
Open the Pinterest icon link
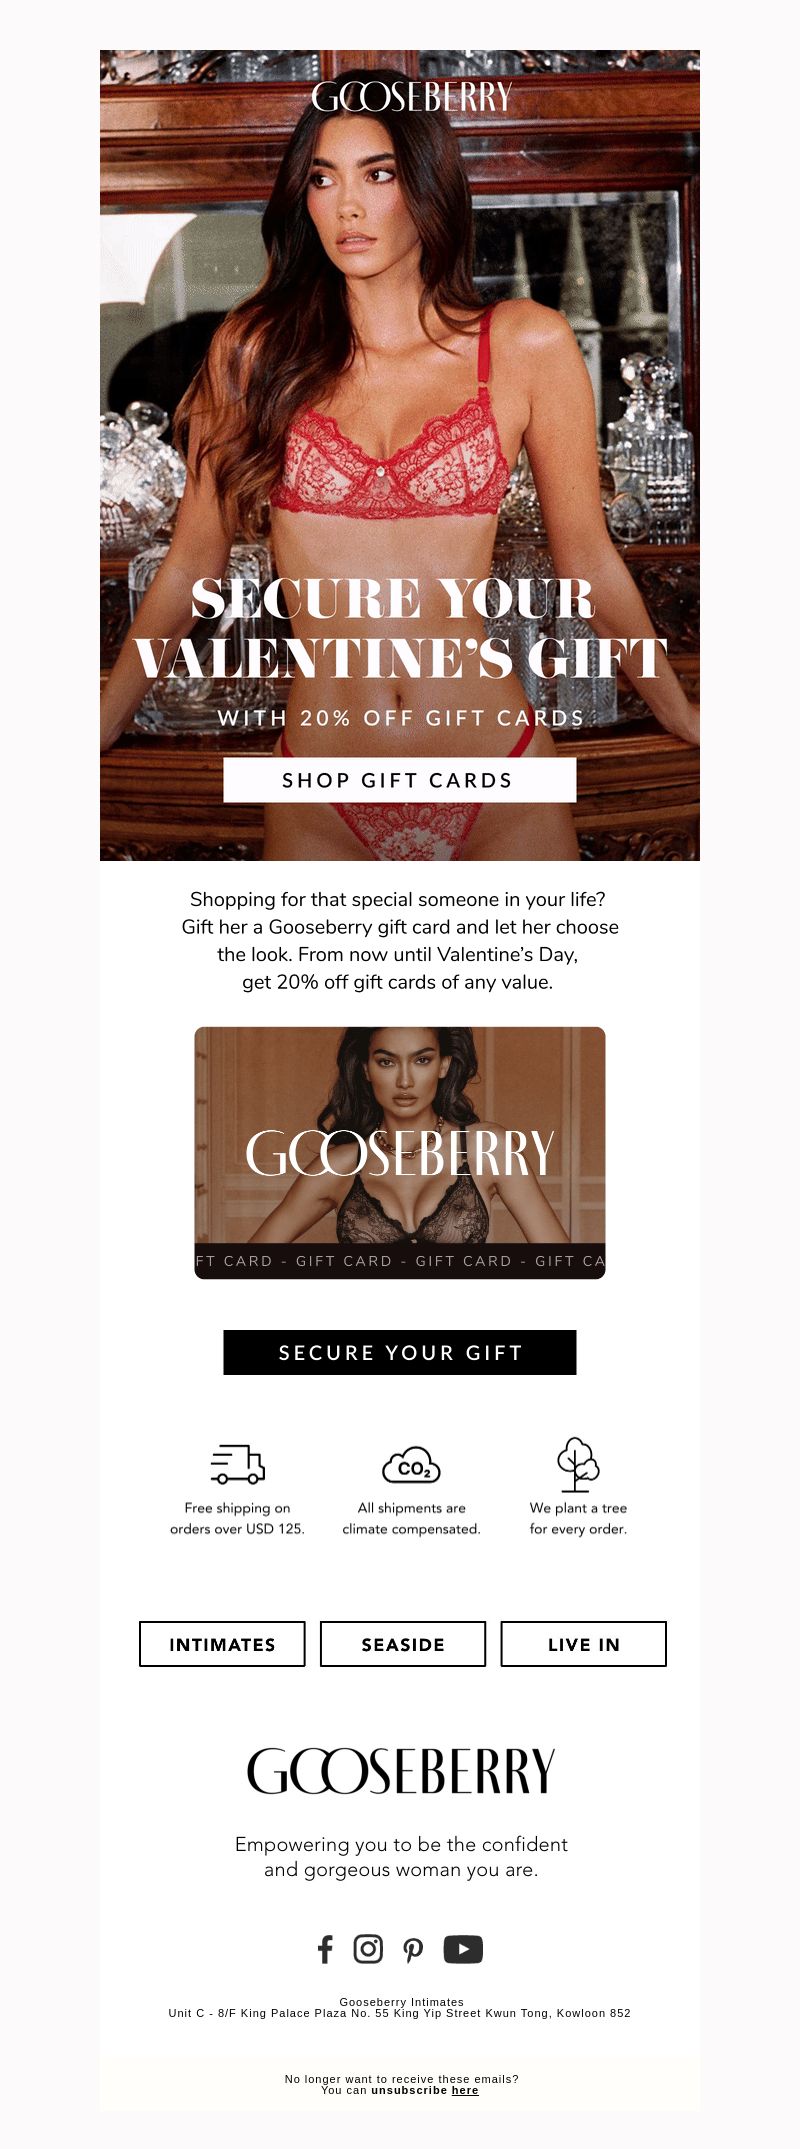pyautogui.click(x=413, y=1950)
